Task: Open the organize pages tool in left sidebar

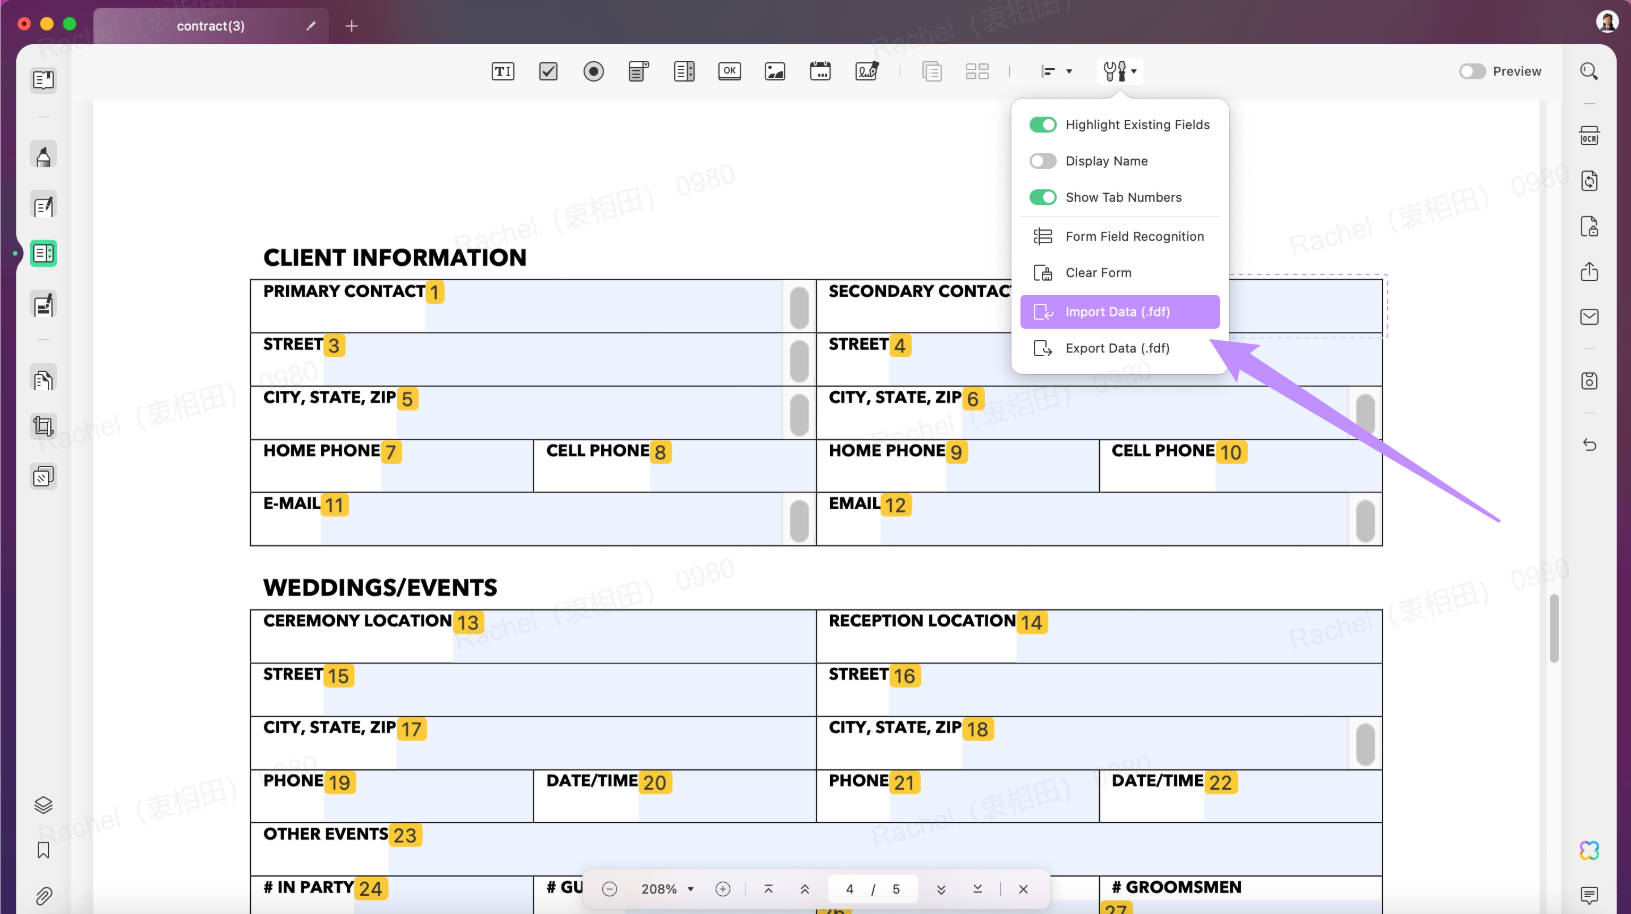Action: (43, 380)
